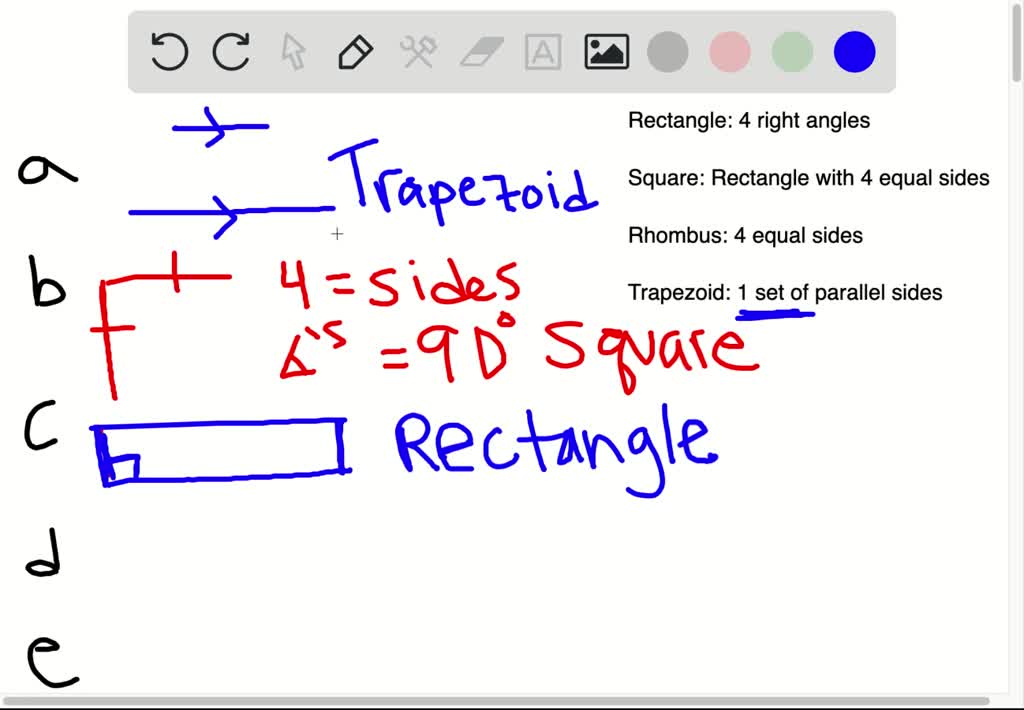The width and height of the screenshot is (1024, 710).
Task: Activate the pencil drawing tool
Action: (x=355, y=53)
